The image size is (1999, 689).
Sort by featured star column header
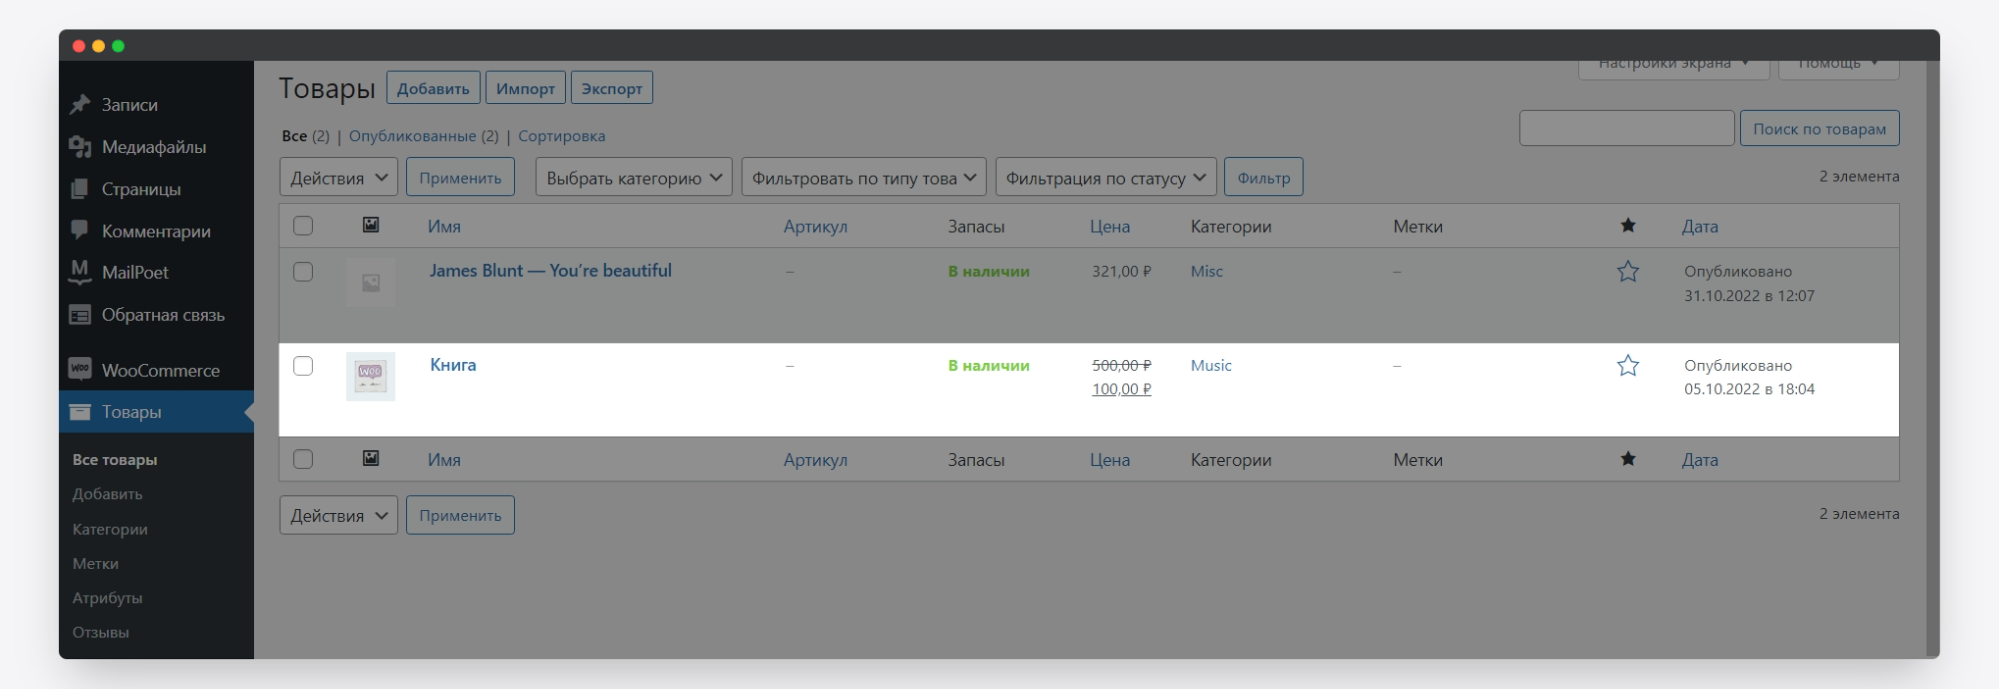click(1627, 226)
